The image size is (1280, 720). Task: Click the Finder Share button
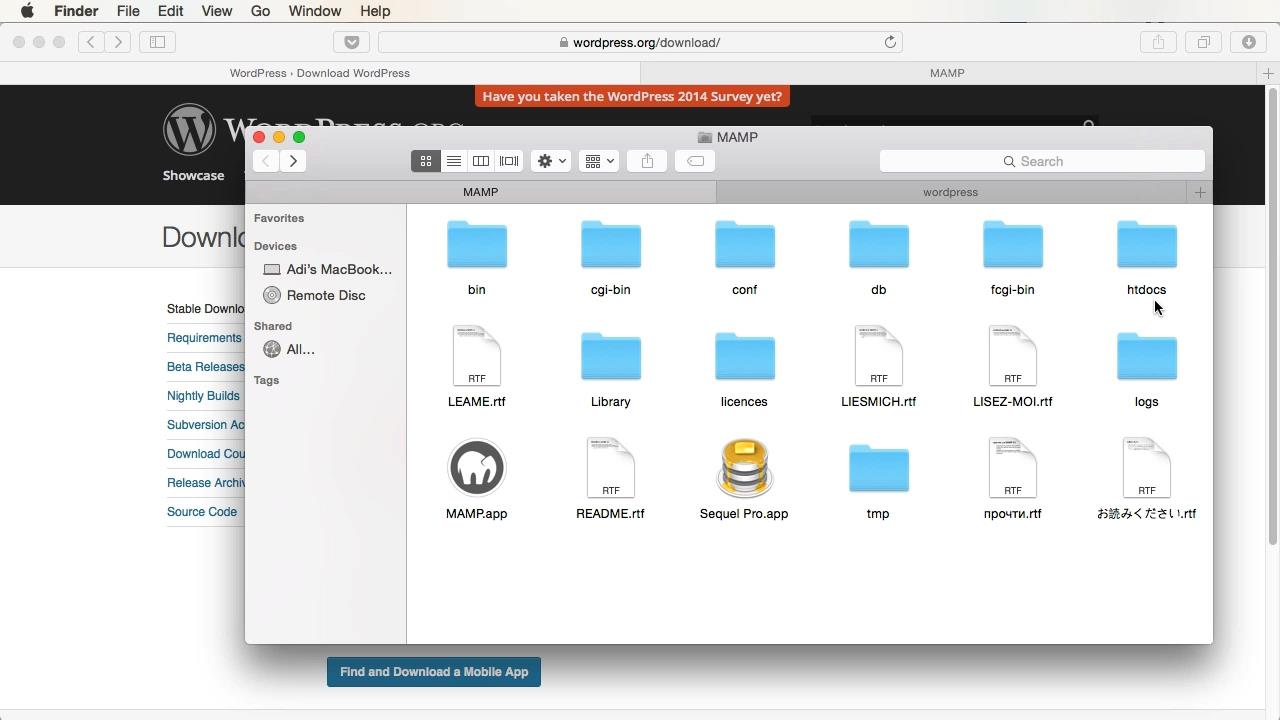pos(647,161)
